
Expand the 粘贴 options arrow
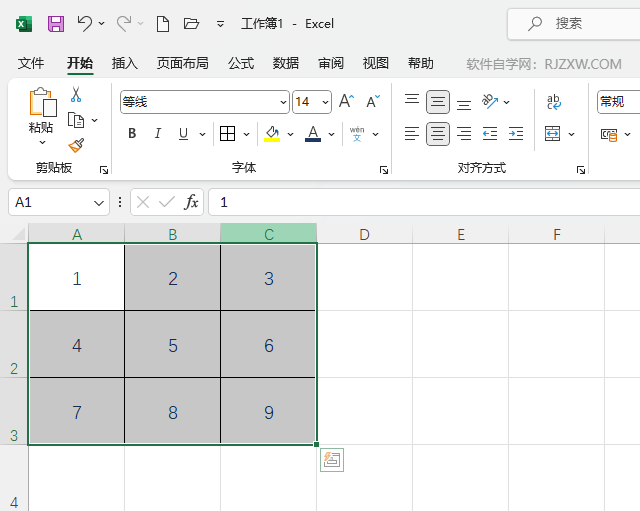(42, 142)
